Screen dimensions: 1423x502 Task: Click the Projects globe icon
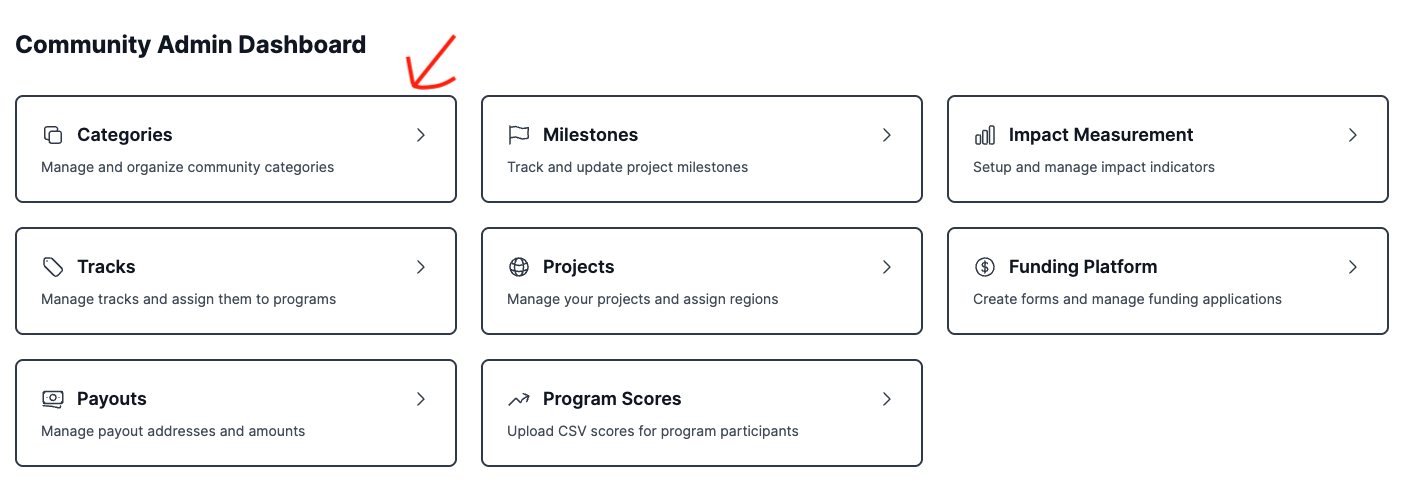pos(519,267)
